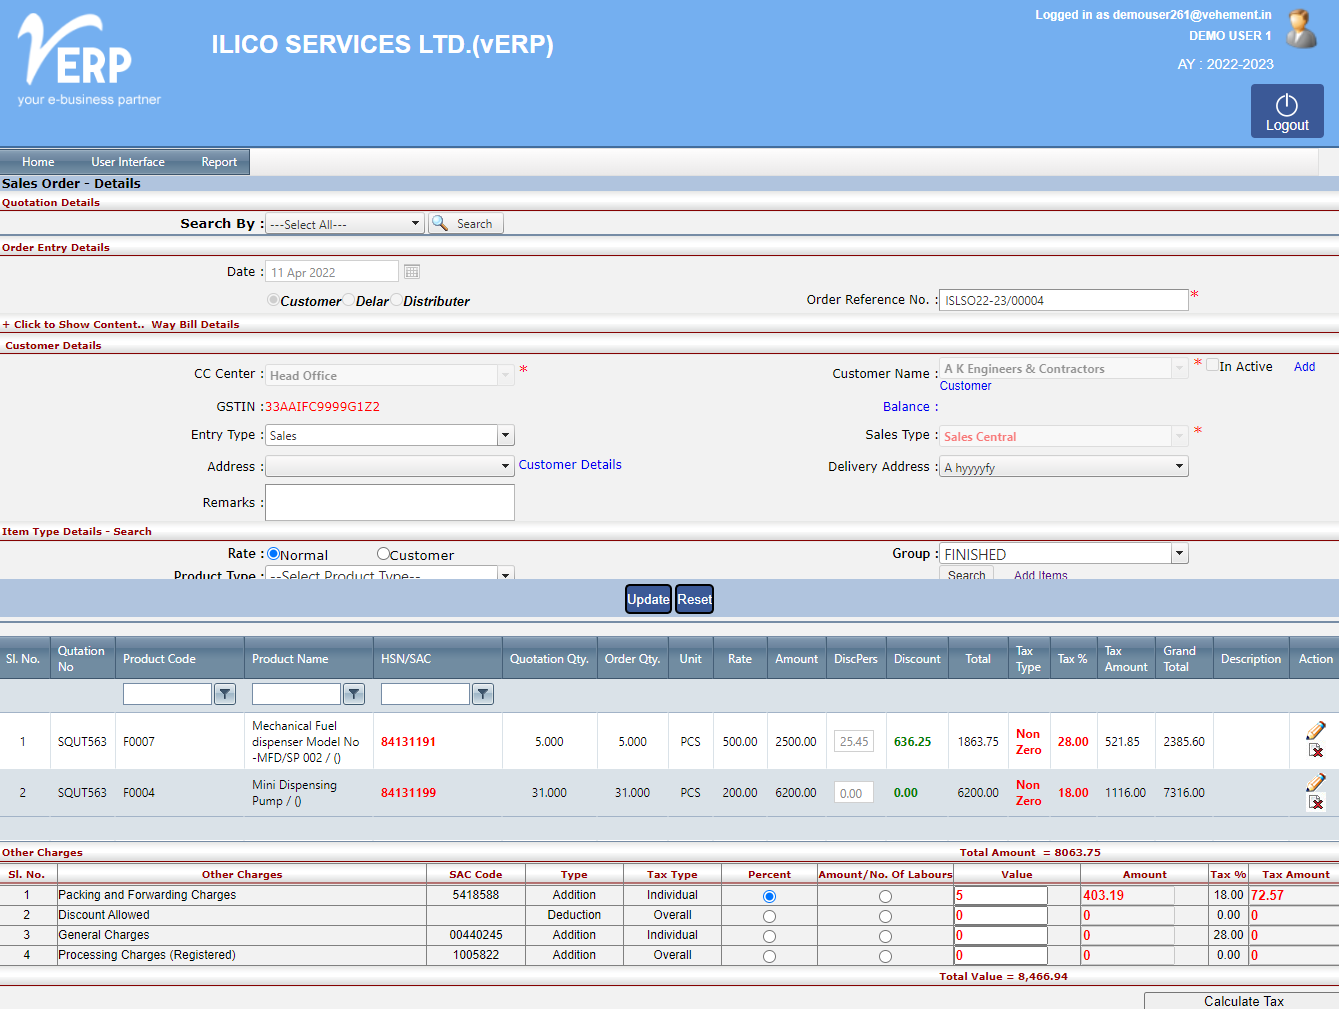The width and height of the screenshot is (1339, 1009).
Task: Click into the Remarks text box
Action: (390, 502)
